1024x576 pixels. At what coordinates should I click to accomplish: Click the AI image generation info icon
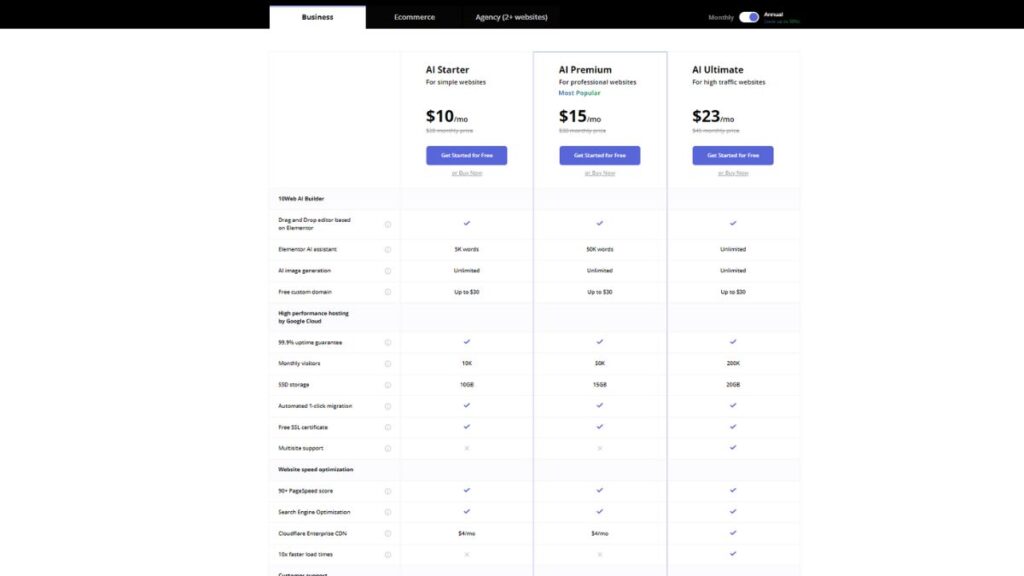tap(388, 270)
